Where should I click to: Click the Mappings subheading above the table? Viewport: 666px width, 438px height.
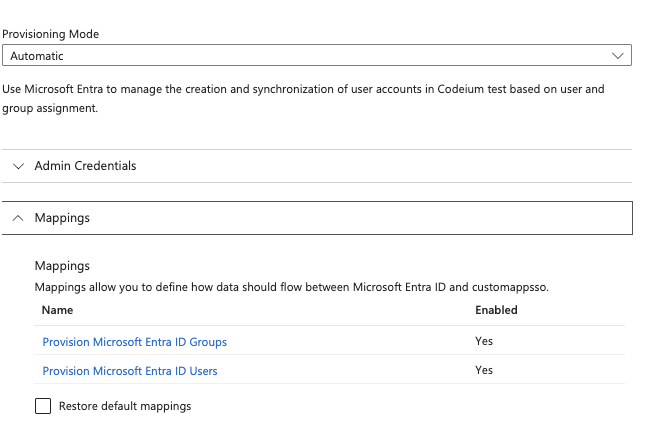(62, 266)
